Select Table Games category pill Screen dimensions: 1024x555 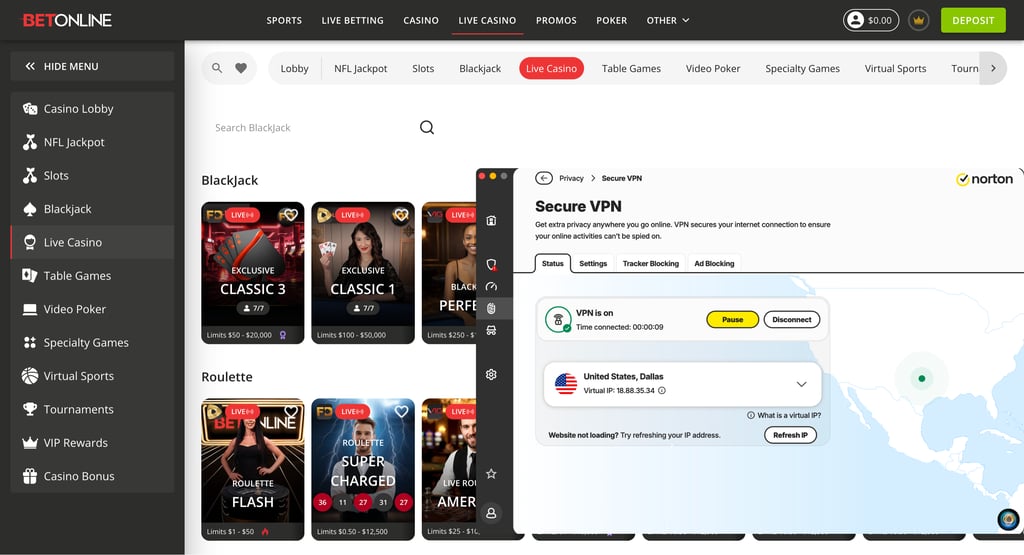tap(631, 68)
